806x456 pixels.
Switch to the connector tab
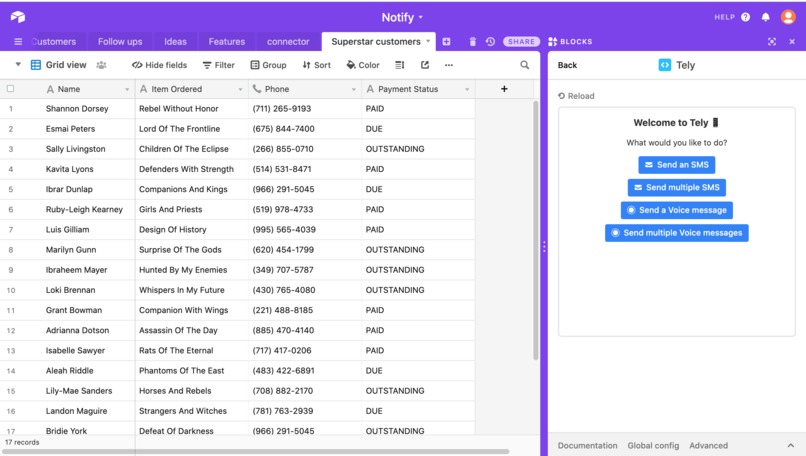click(288, 42)
